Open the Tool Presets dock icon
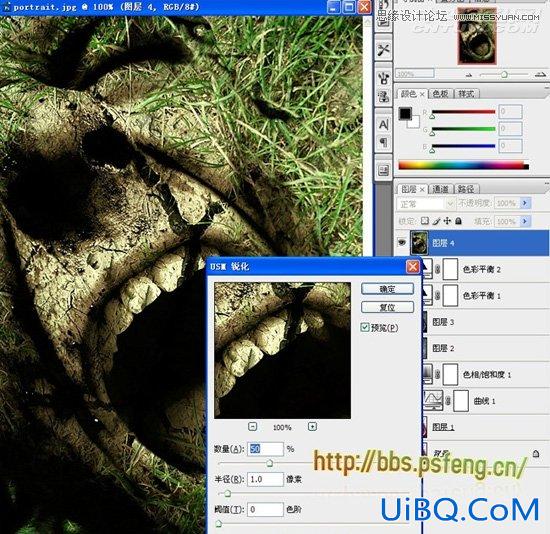The height and width of the screenshot is (534, 550). [x=383, y=49]
